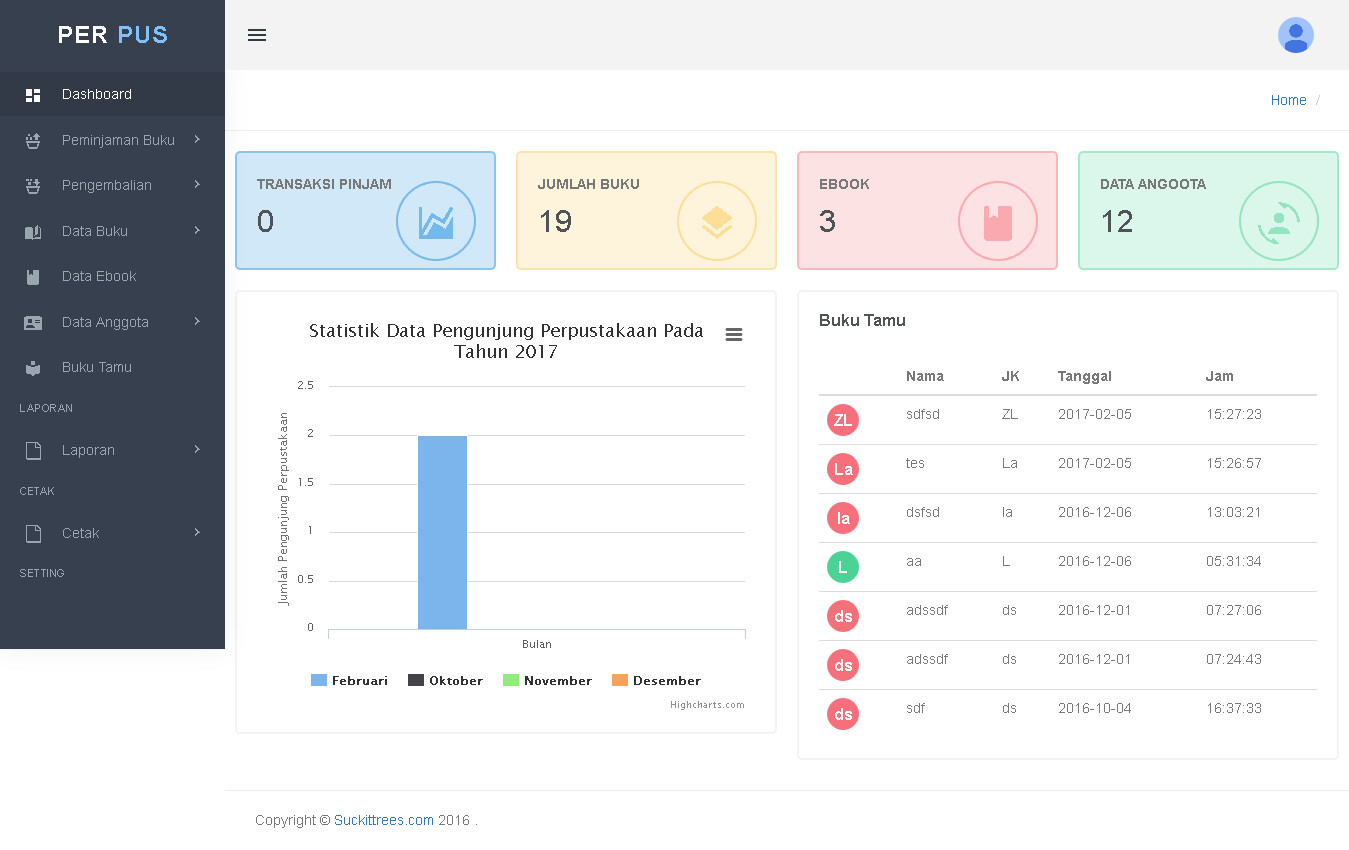This screenshot has height=850, width=1349.
Task: Click the Jumlah Buku layers icon
Action: coord(717,221)
